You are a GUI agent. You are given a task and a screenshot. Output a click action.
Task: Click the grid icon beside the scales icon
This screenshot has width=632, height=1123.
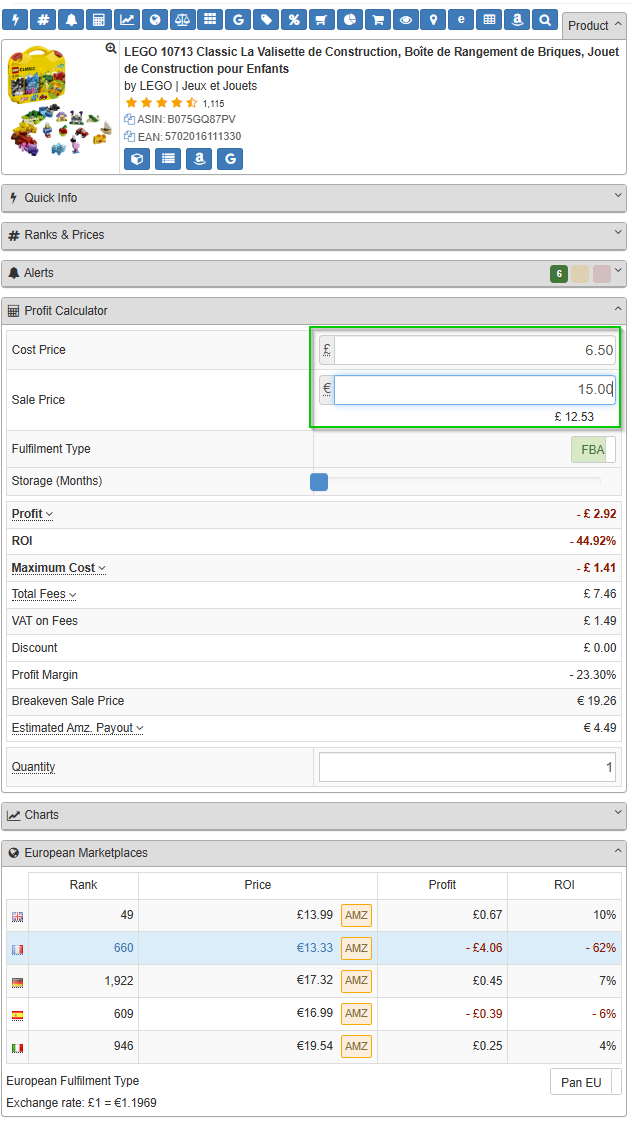[210, 19]
